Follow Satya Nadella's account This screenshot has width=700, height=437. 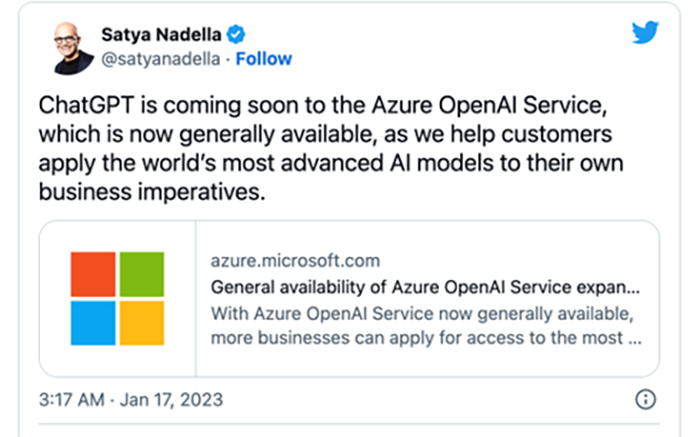pos(265,59)
